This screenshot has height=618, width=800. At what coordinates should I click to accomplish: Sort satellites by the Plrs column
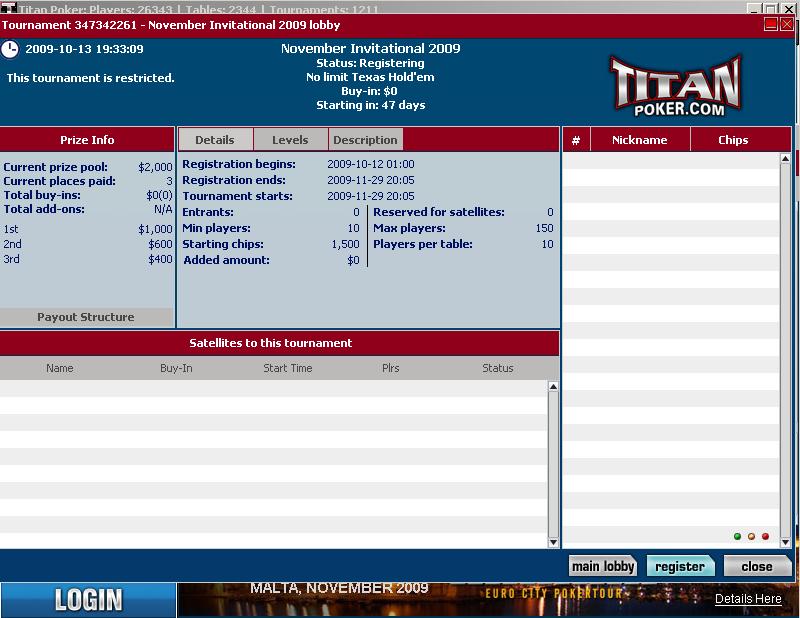pos(391,368)
